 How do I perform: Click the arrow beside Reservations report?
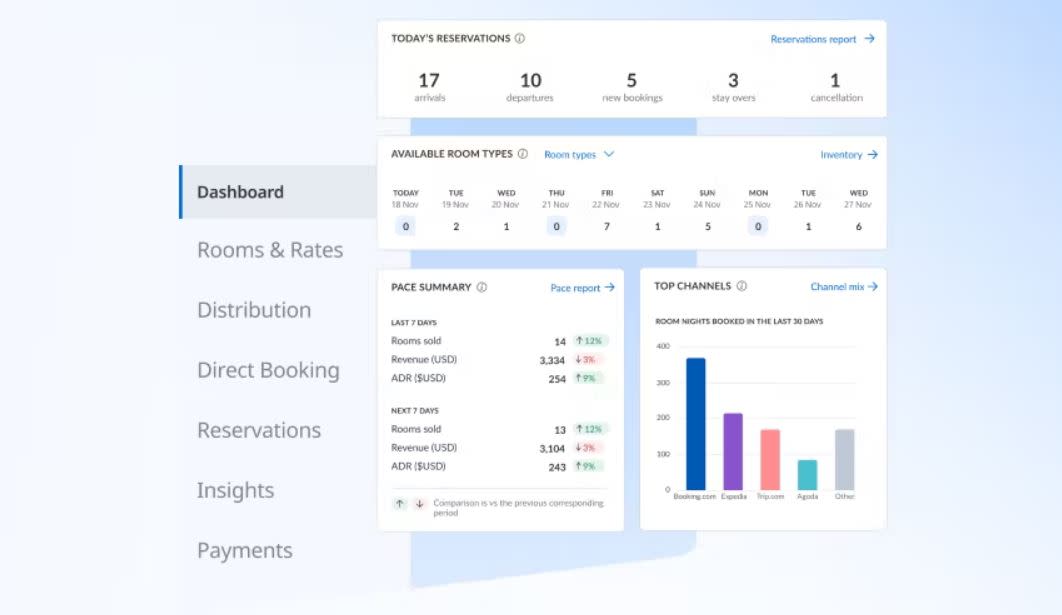pos(869,38)
